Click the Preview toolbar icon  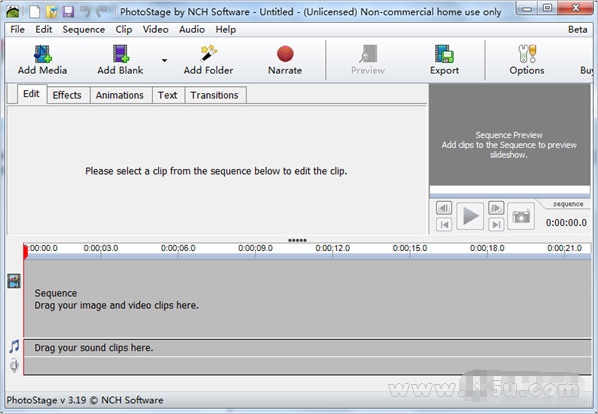368,54
